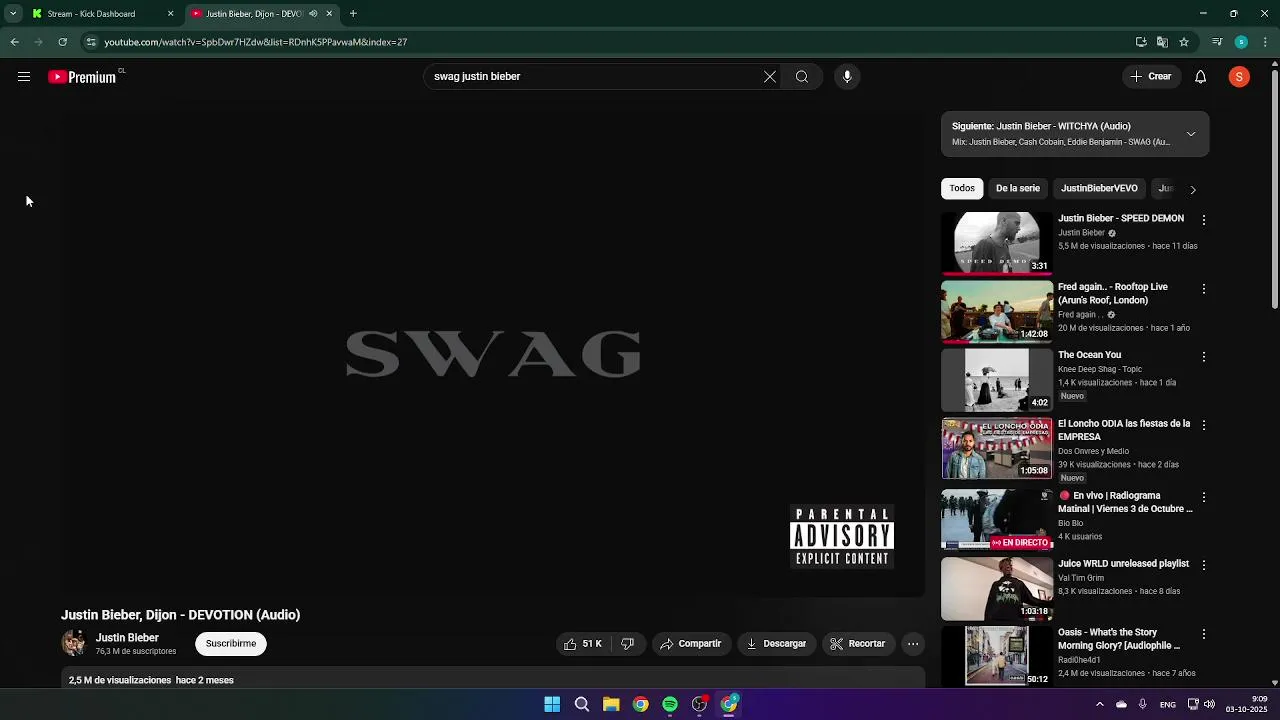Click the Compartir share button
The height and width of the screenshot is (720, 1280).
click(x=690, y=644)
